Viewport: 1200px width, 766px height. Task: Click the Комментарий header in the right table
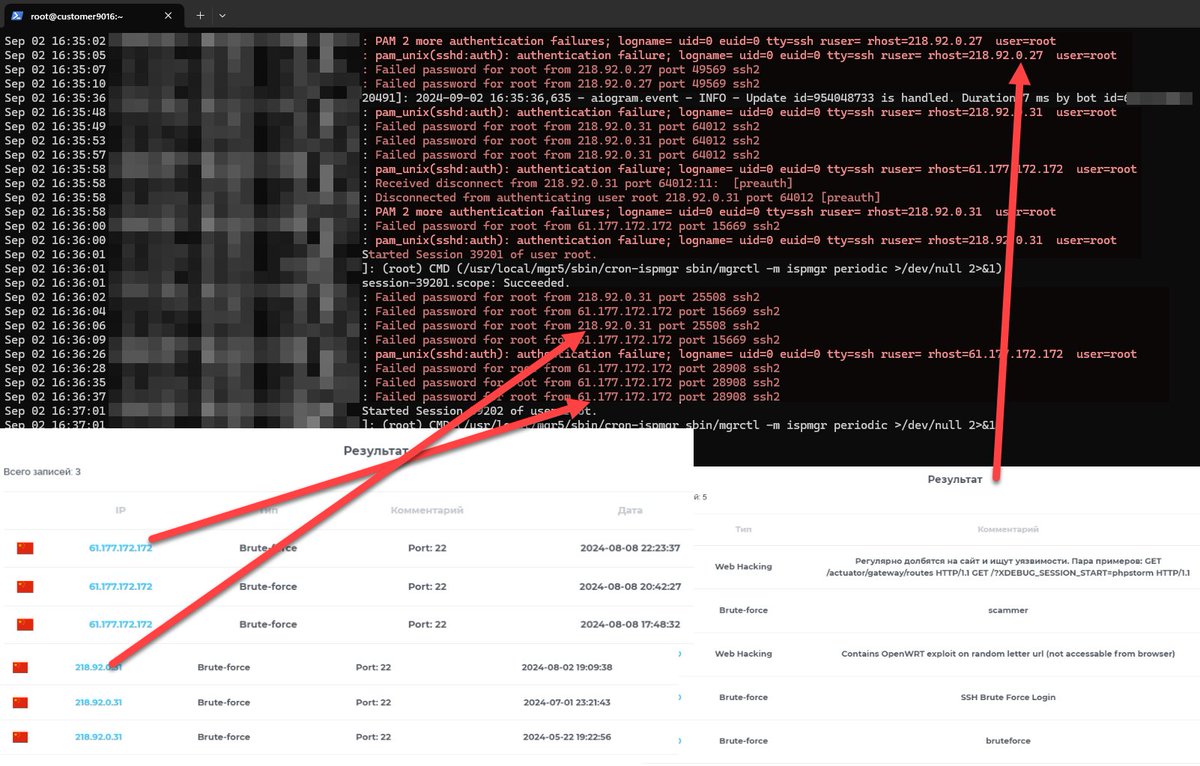click(x=1008, y=529)
